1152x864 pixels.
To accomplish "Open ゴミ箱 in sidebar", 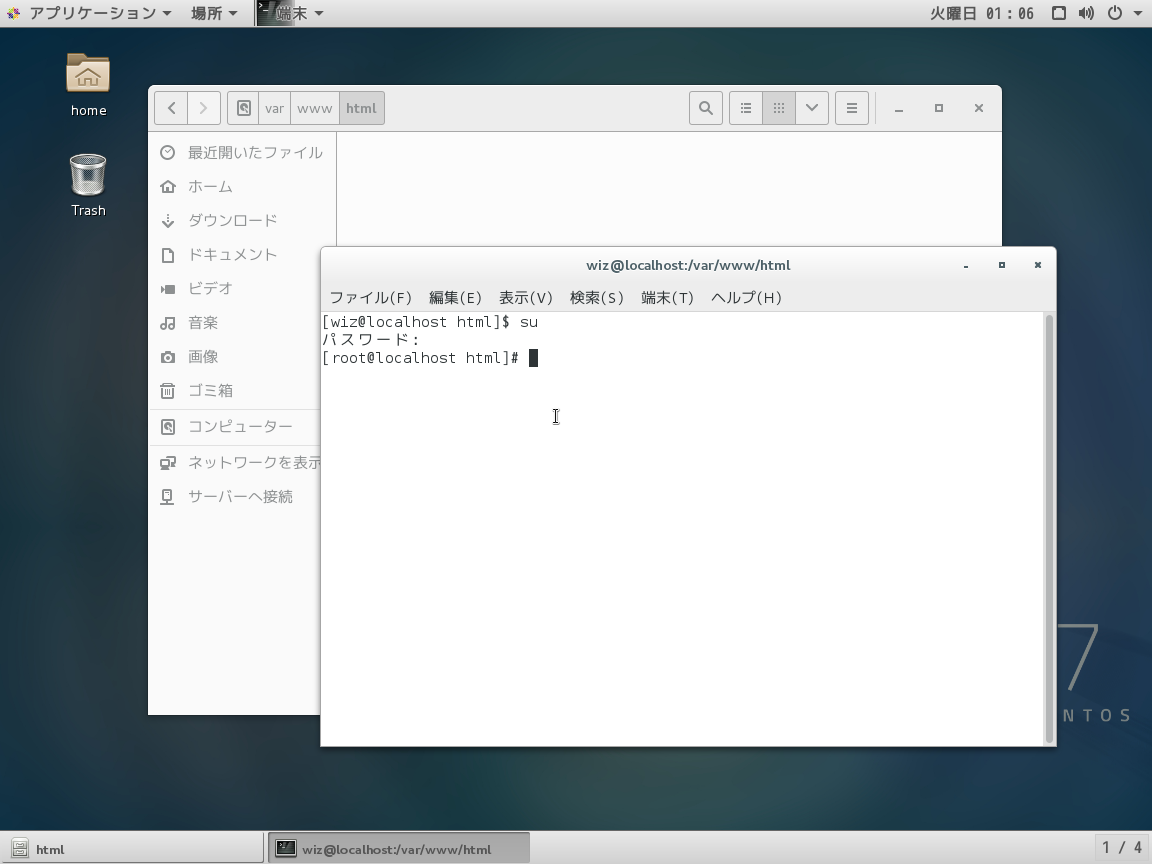I will (x=235, y=391).
